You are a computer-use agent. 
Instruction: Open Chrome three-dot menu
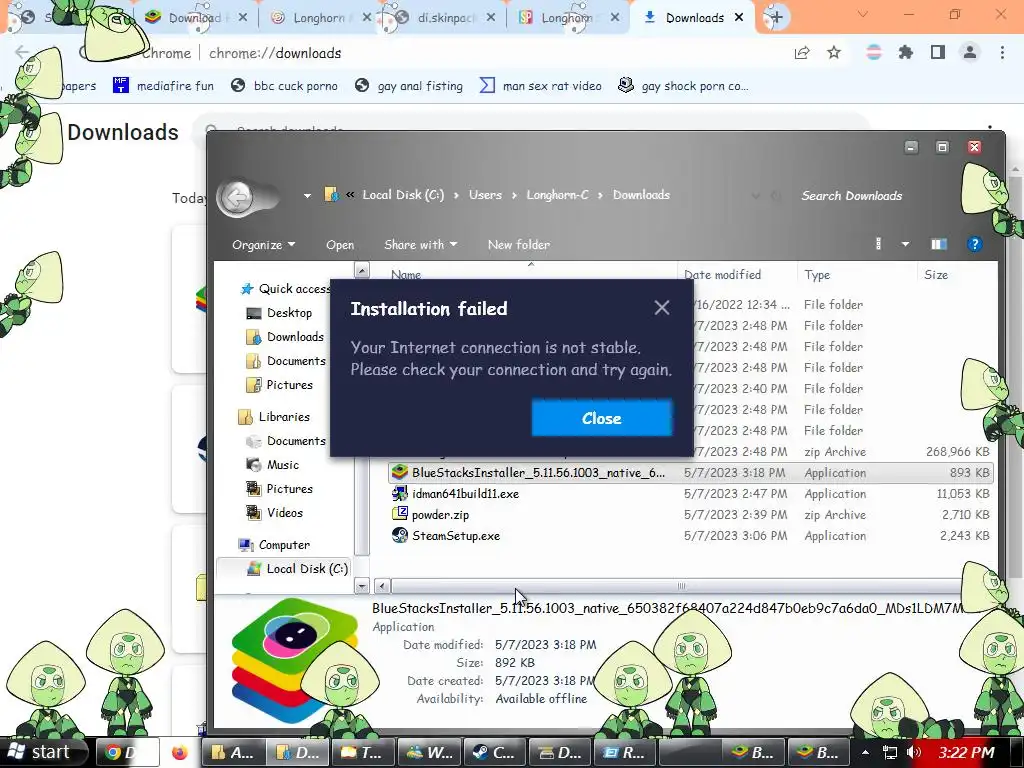point(1002,53)
